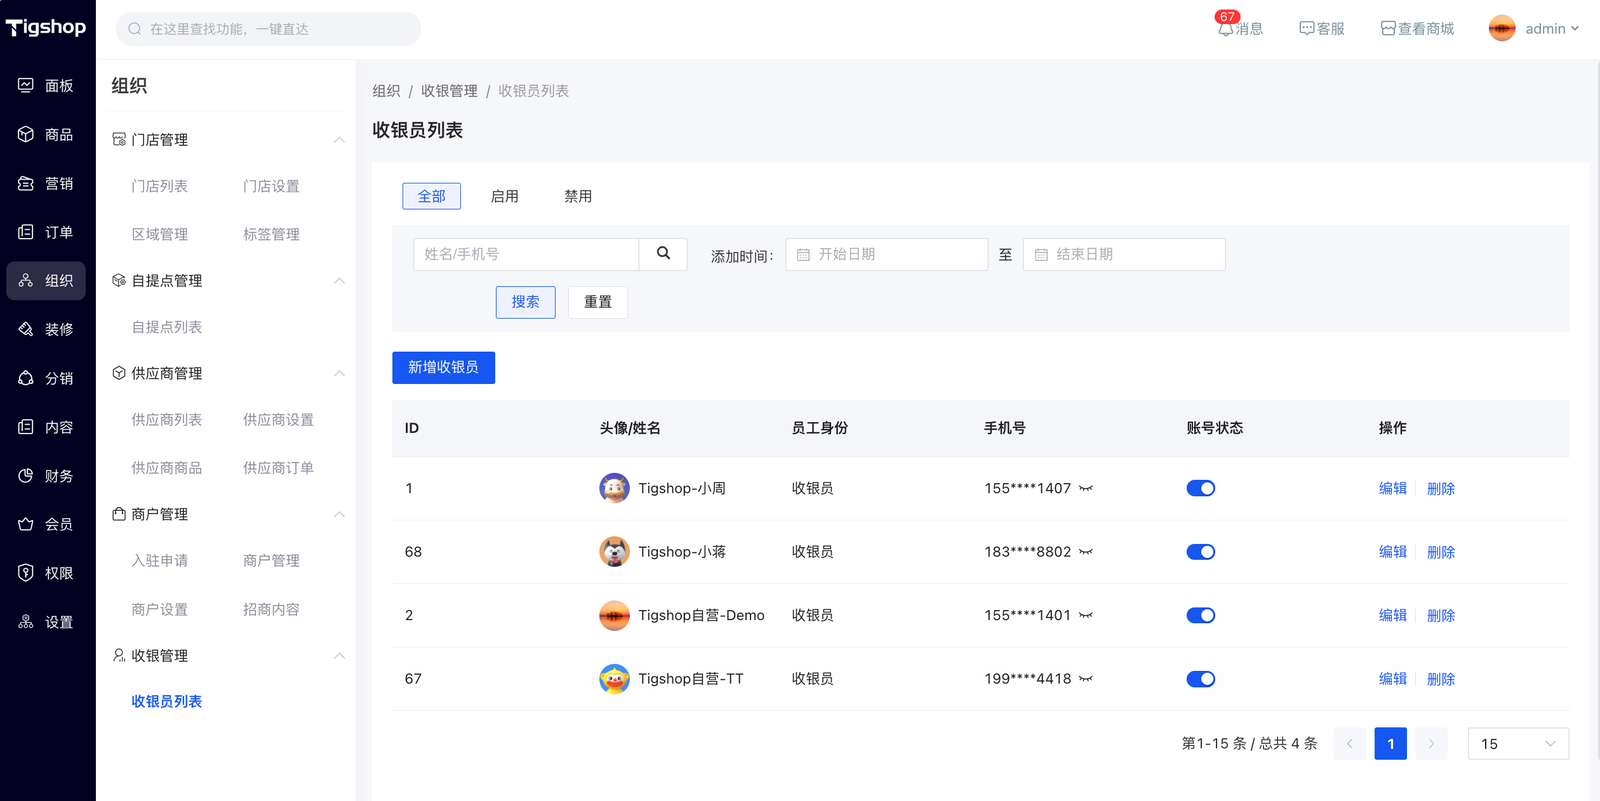Click the Tigshop logo
Screen dimensions: 1600x801
pos(47,28)
